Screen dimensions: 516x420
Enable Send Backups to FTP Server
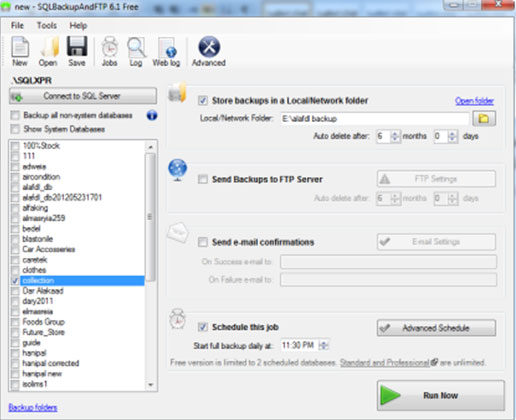click(x=203, y=179)
